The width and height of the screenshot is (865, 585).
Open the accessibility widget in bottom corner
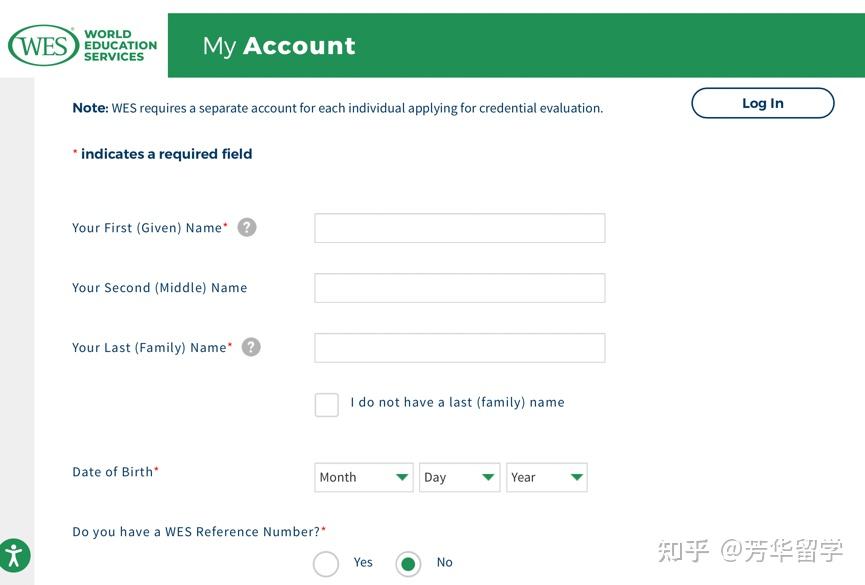pyautogui.click(x=14, y=556)
